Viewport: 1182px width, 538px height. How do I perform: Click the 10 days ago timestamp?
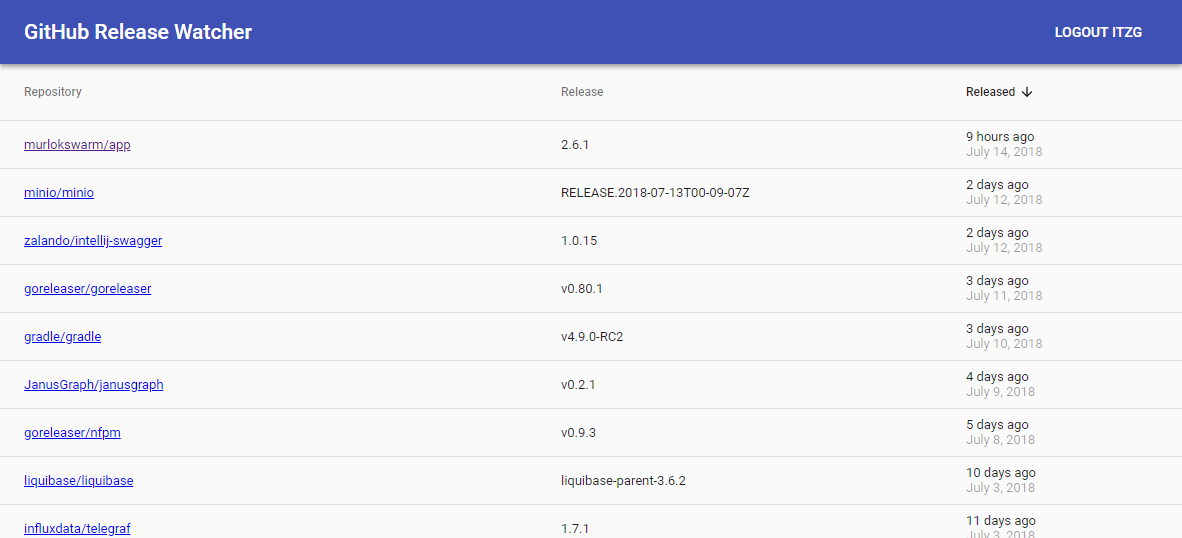[x=1001, y=472]
